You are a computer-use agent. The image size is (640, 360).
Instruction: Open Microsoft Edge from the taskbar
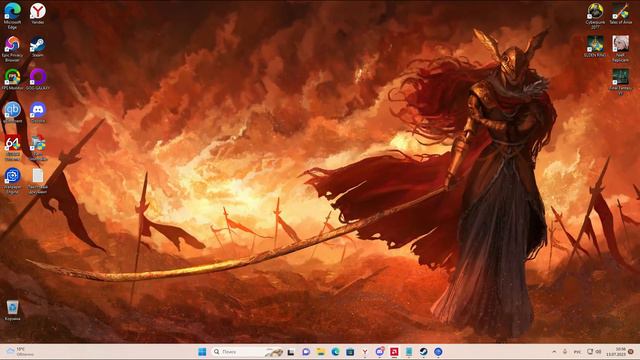click(335, 352)
